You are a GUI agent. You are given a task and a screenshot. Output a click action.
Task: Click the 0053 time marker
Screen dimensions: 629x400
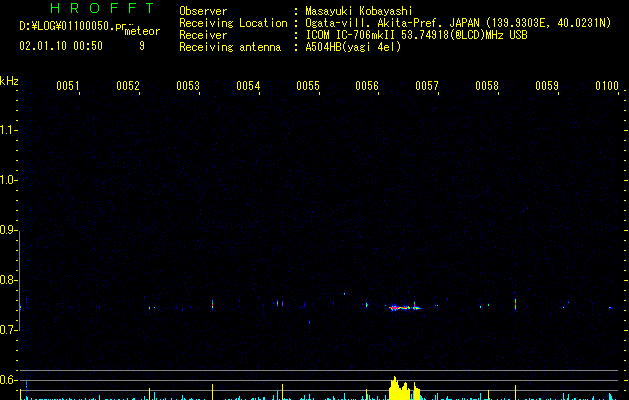coord(188,85)
